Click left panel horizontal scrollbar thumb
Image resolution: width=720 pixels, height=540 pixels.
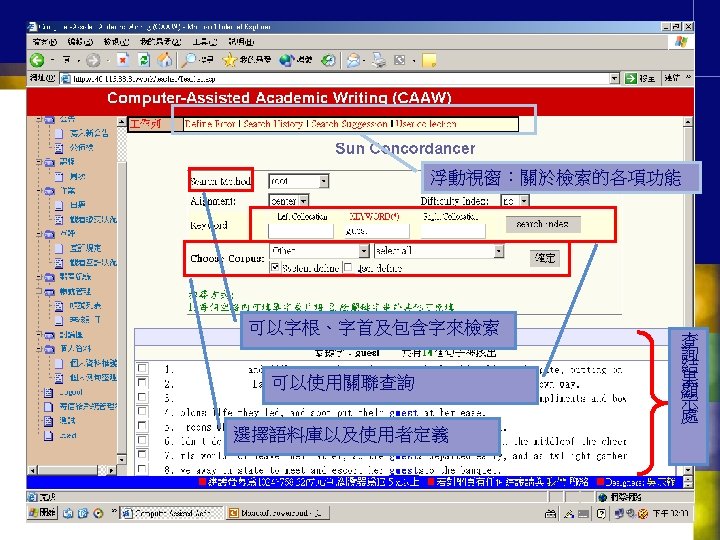click(x=68, y=470)
